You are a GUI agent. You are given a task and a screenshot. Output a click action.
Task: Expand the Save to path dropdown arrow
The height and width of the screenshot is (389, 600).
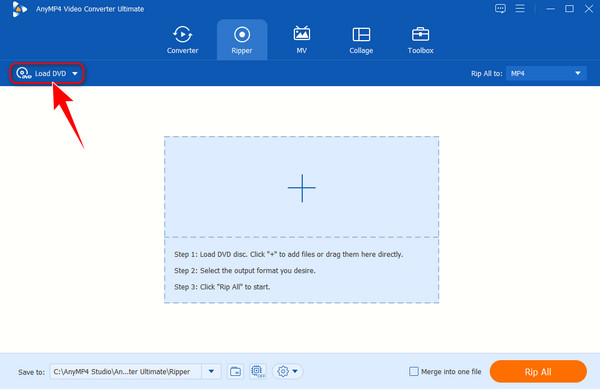point(211,371)
